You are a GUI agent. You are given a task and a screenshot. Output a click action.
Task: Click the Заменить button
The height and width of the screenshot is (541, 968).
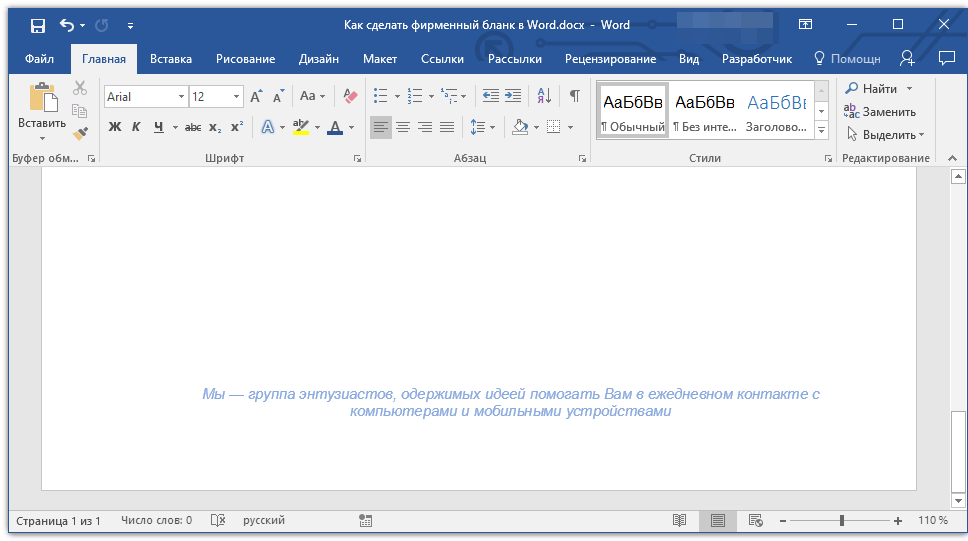pyautogui.click(x=880, y=112)
